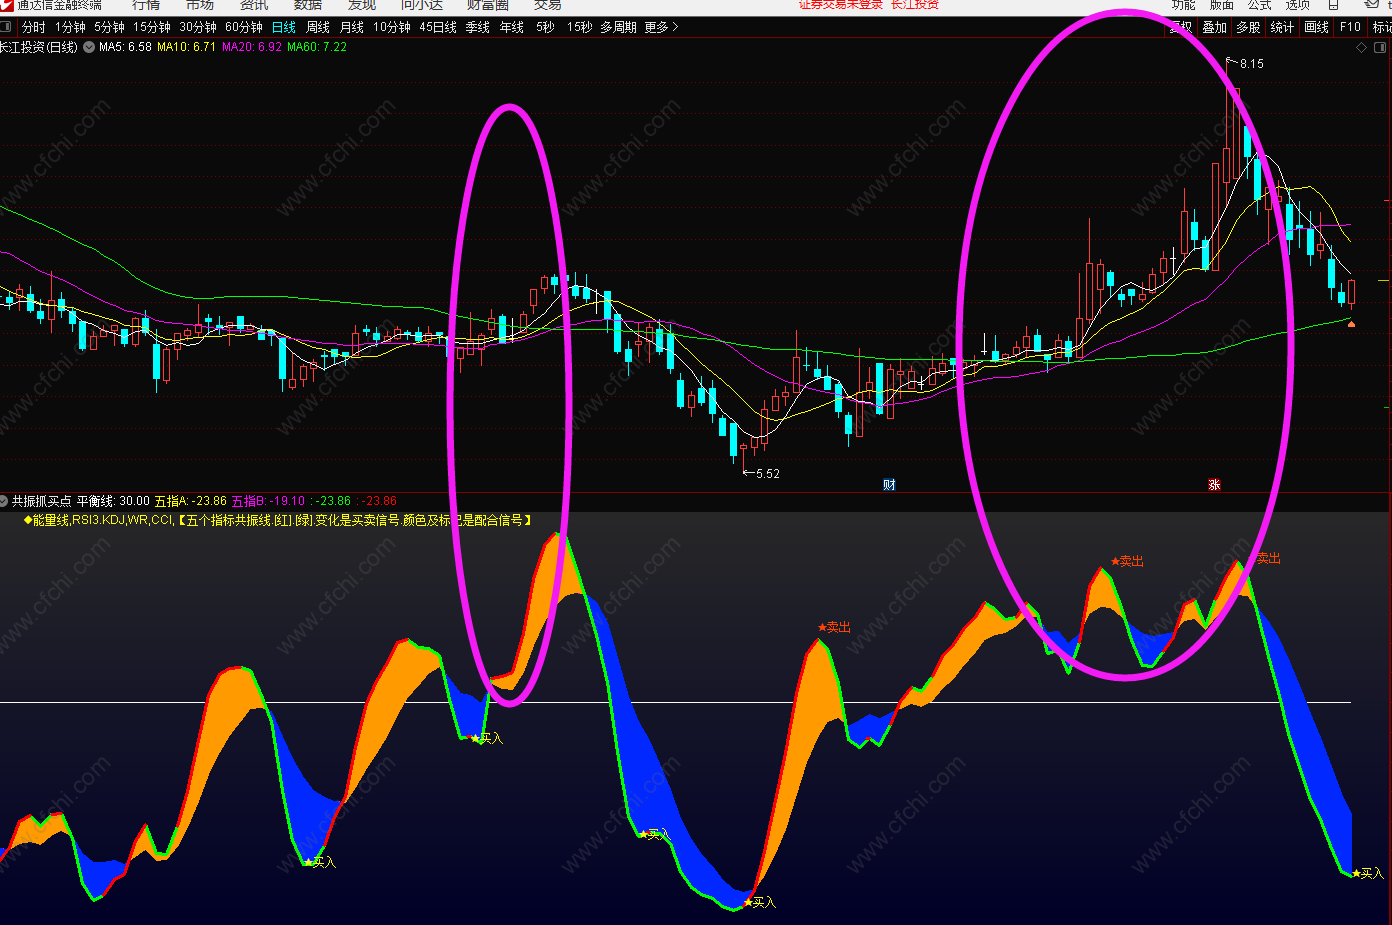Switch to the 月线 monthly tab
This screenshot has height=925, width=1392.
click(x=352, y=27)
